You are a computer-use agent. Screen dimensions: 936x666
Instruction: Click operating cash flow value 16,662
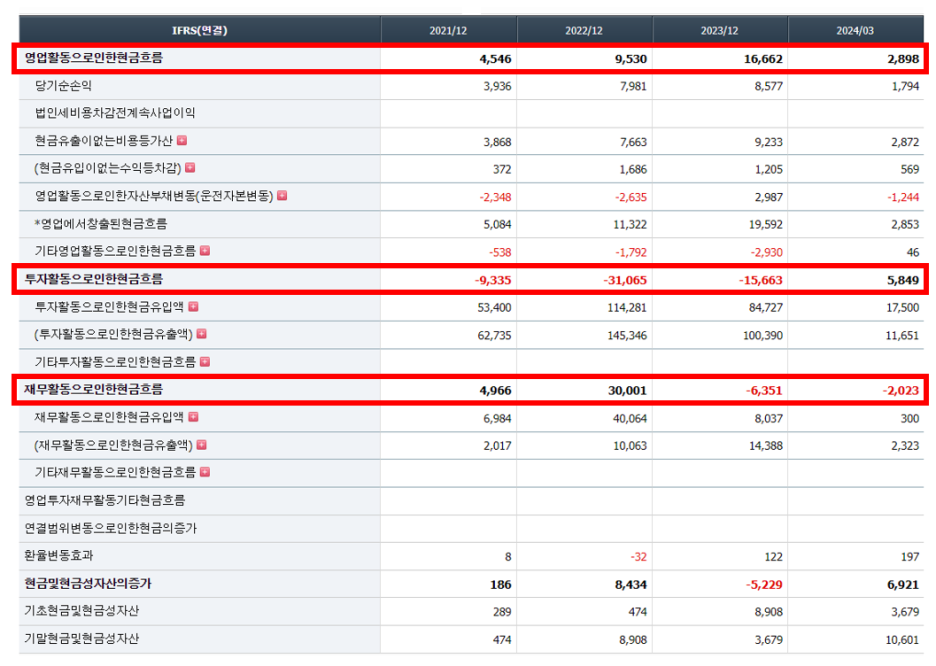763,58
